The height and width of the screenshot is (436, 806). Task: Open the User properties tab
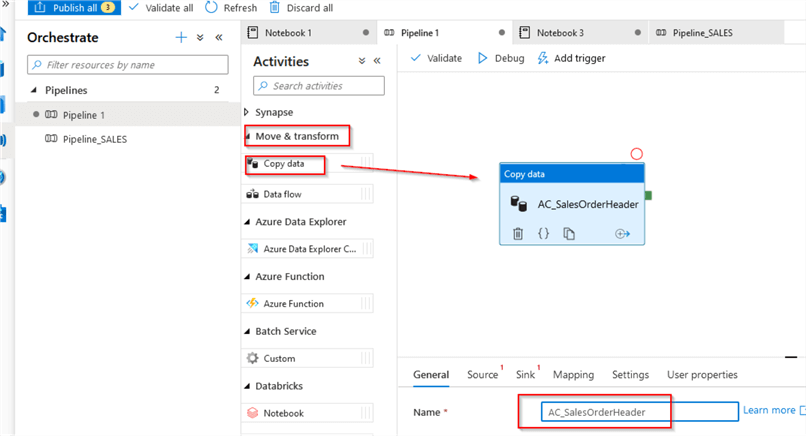click(x=702, y=375)
